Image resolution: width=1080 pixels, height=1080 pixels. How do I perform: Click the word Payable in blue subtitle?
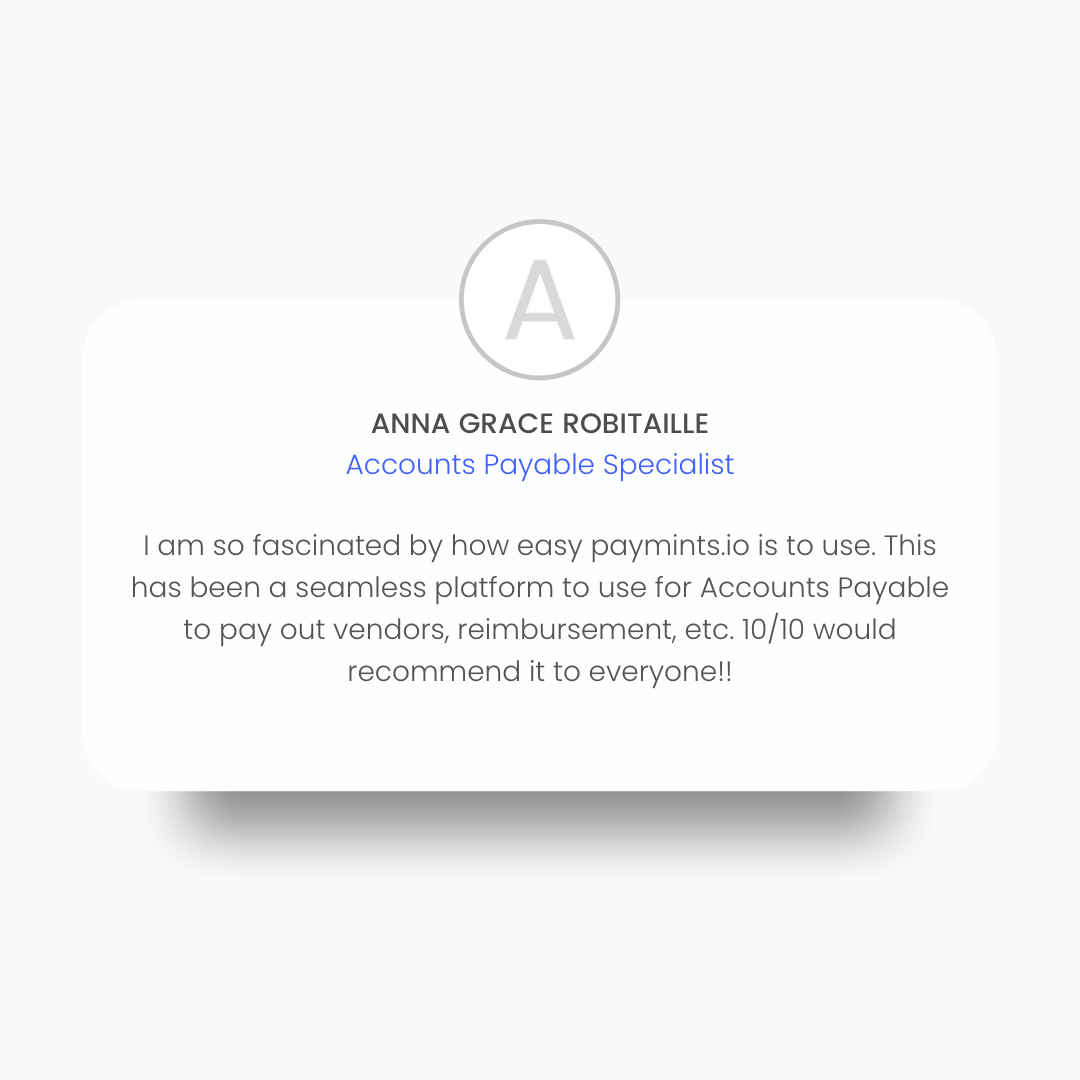(539, 466)
